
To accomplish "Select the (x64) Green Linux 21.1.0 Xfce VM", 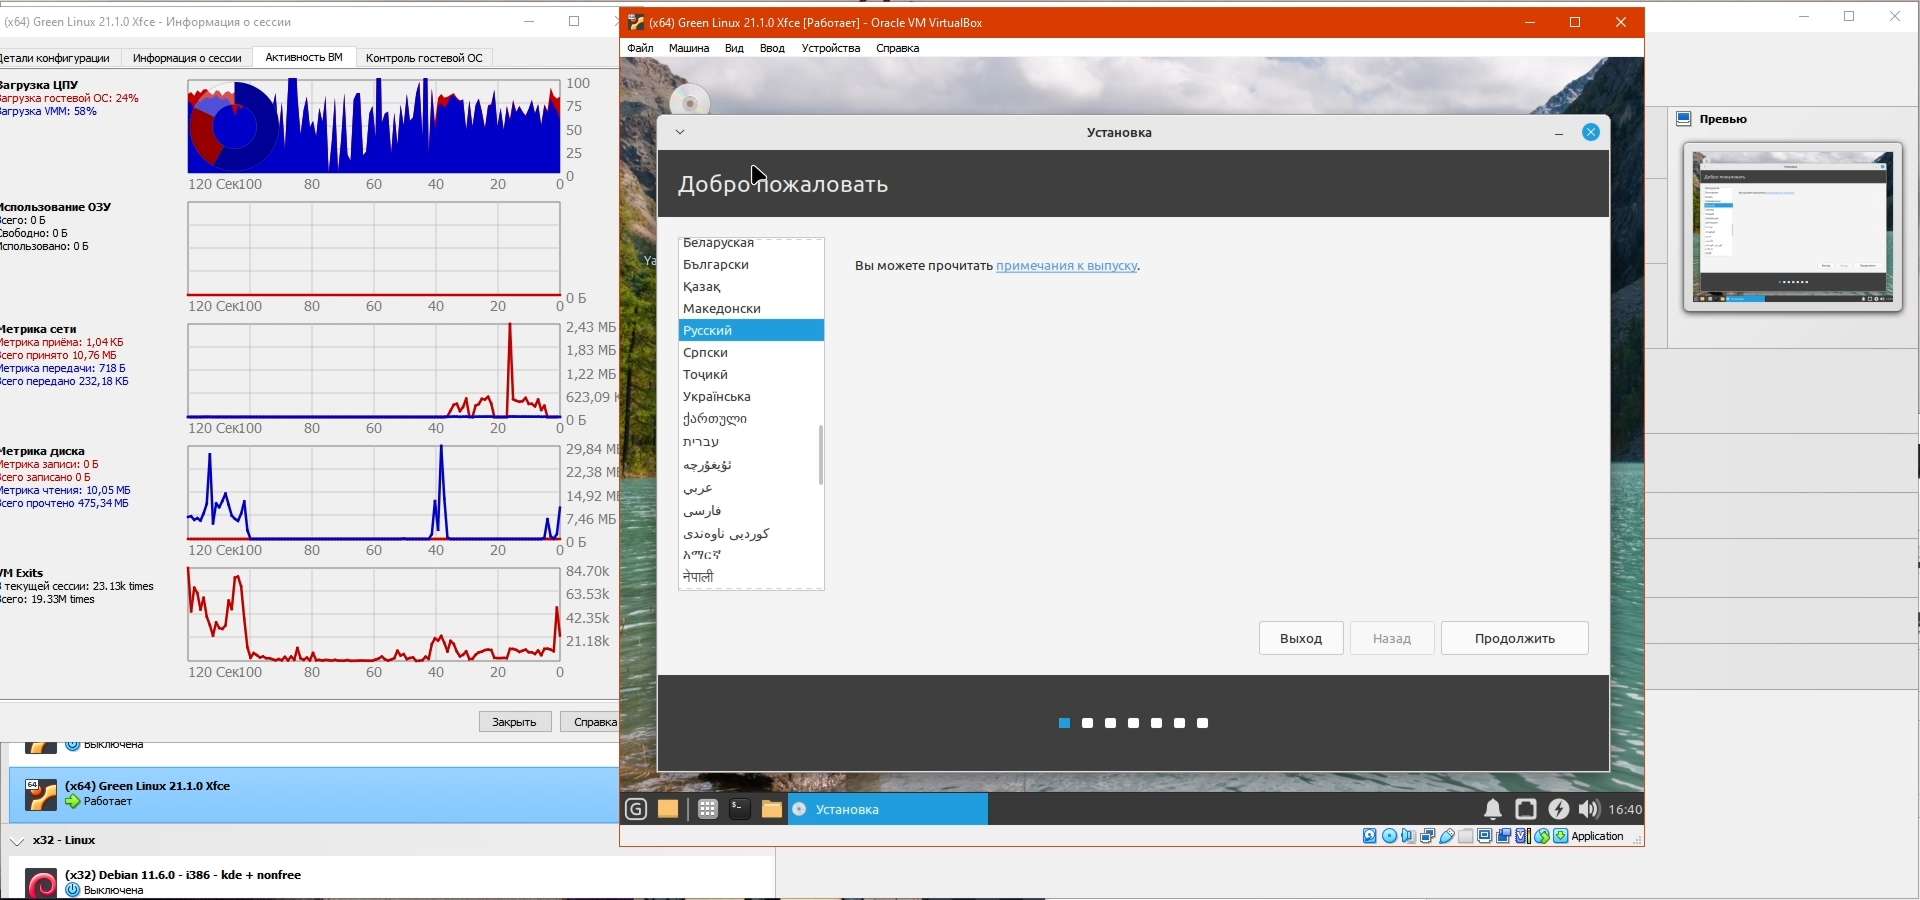I will coord(314,795).
